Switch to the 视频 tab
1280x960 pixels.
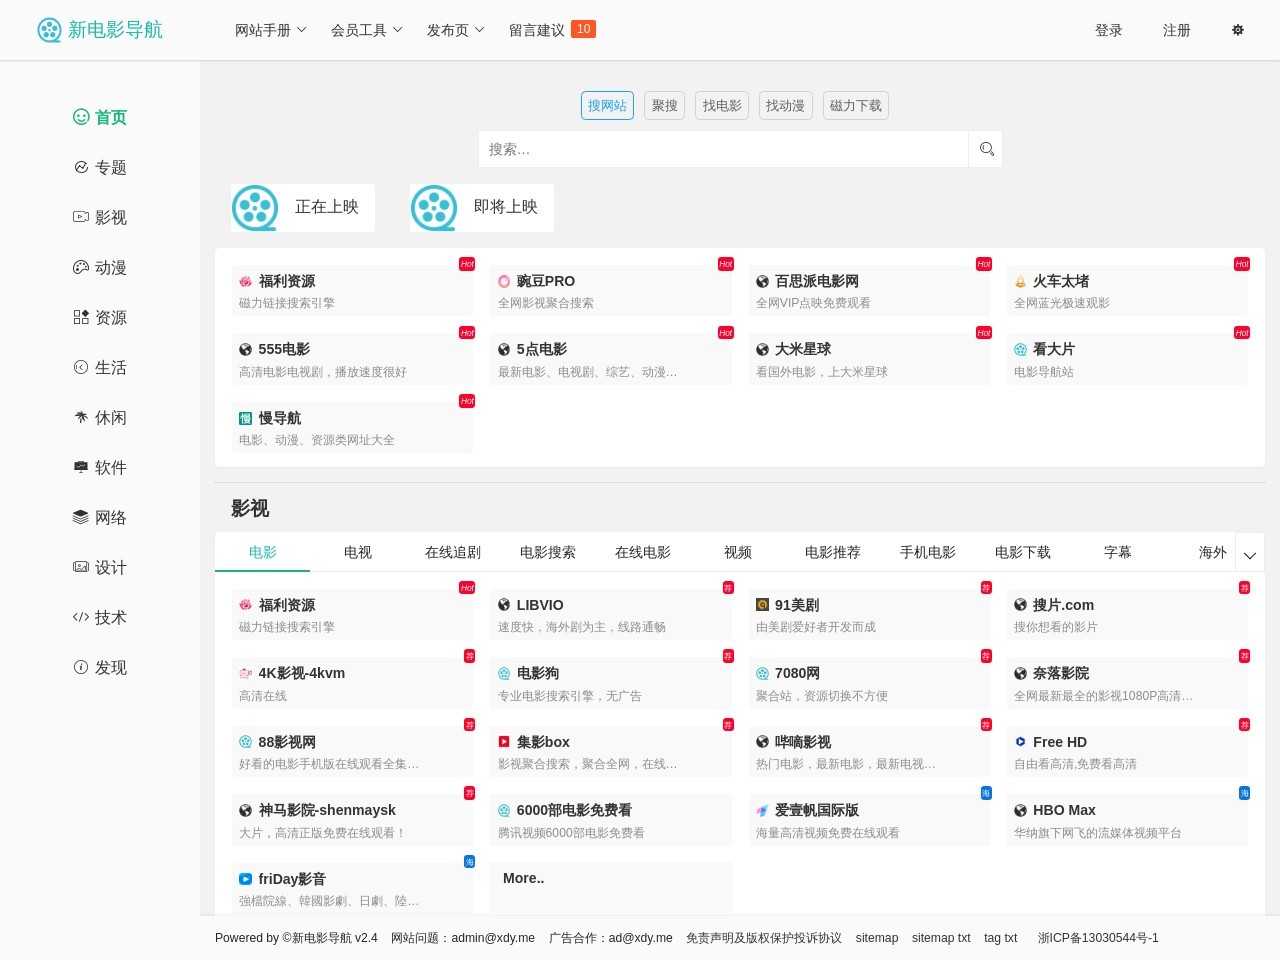(x=738, y=552)
